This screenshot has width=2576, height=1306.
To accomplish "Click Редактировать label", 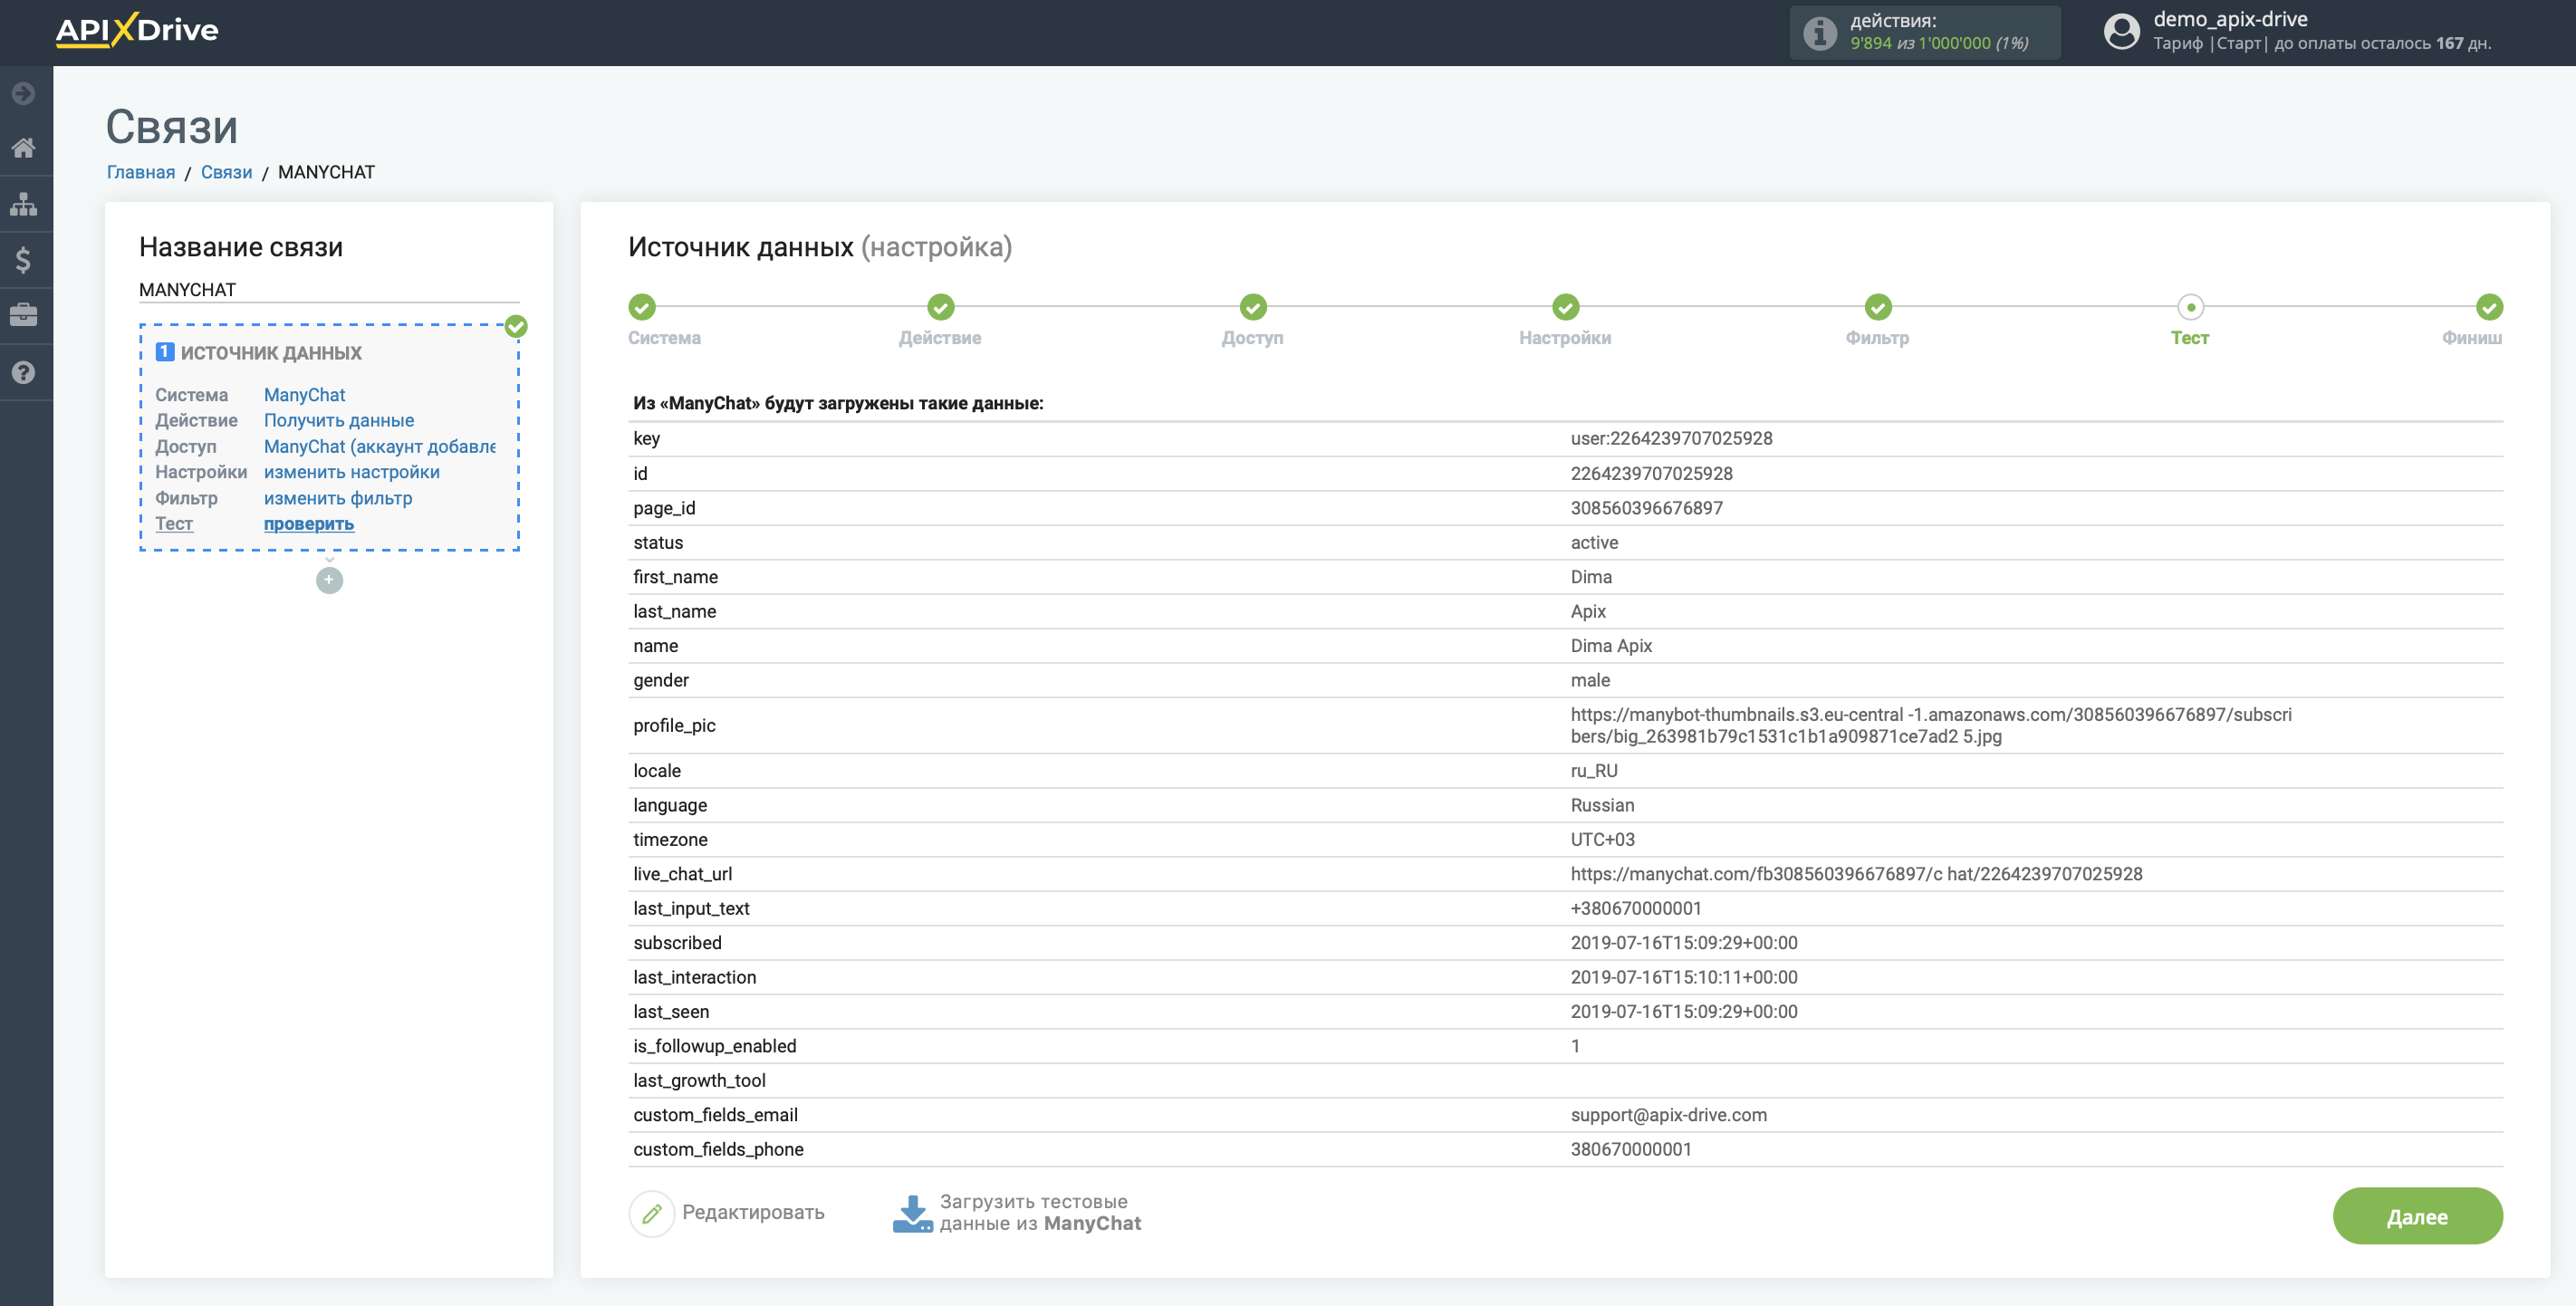I will 753,1212.
